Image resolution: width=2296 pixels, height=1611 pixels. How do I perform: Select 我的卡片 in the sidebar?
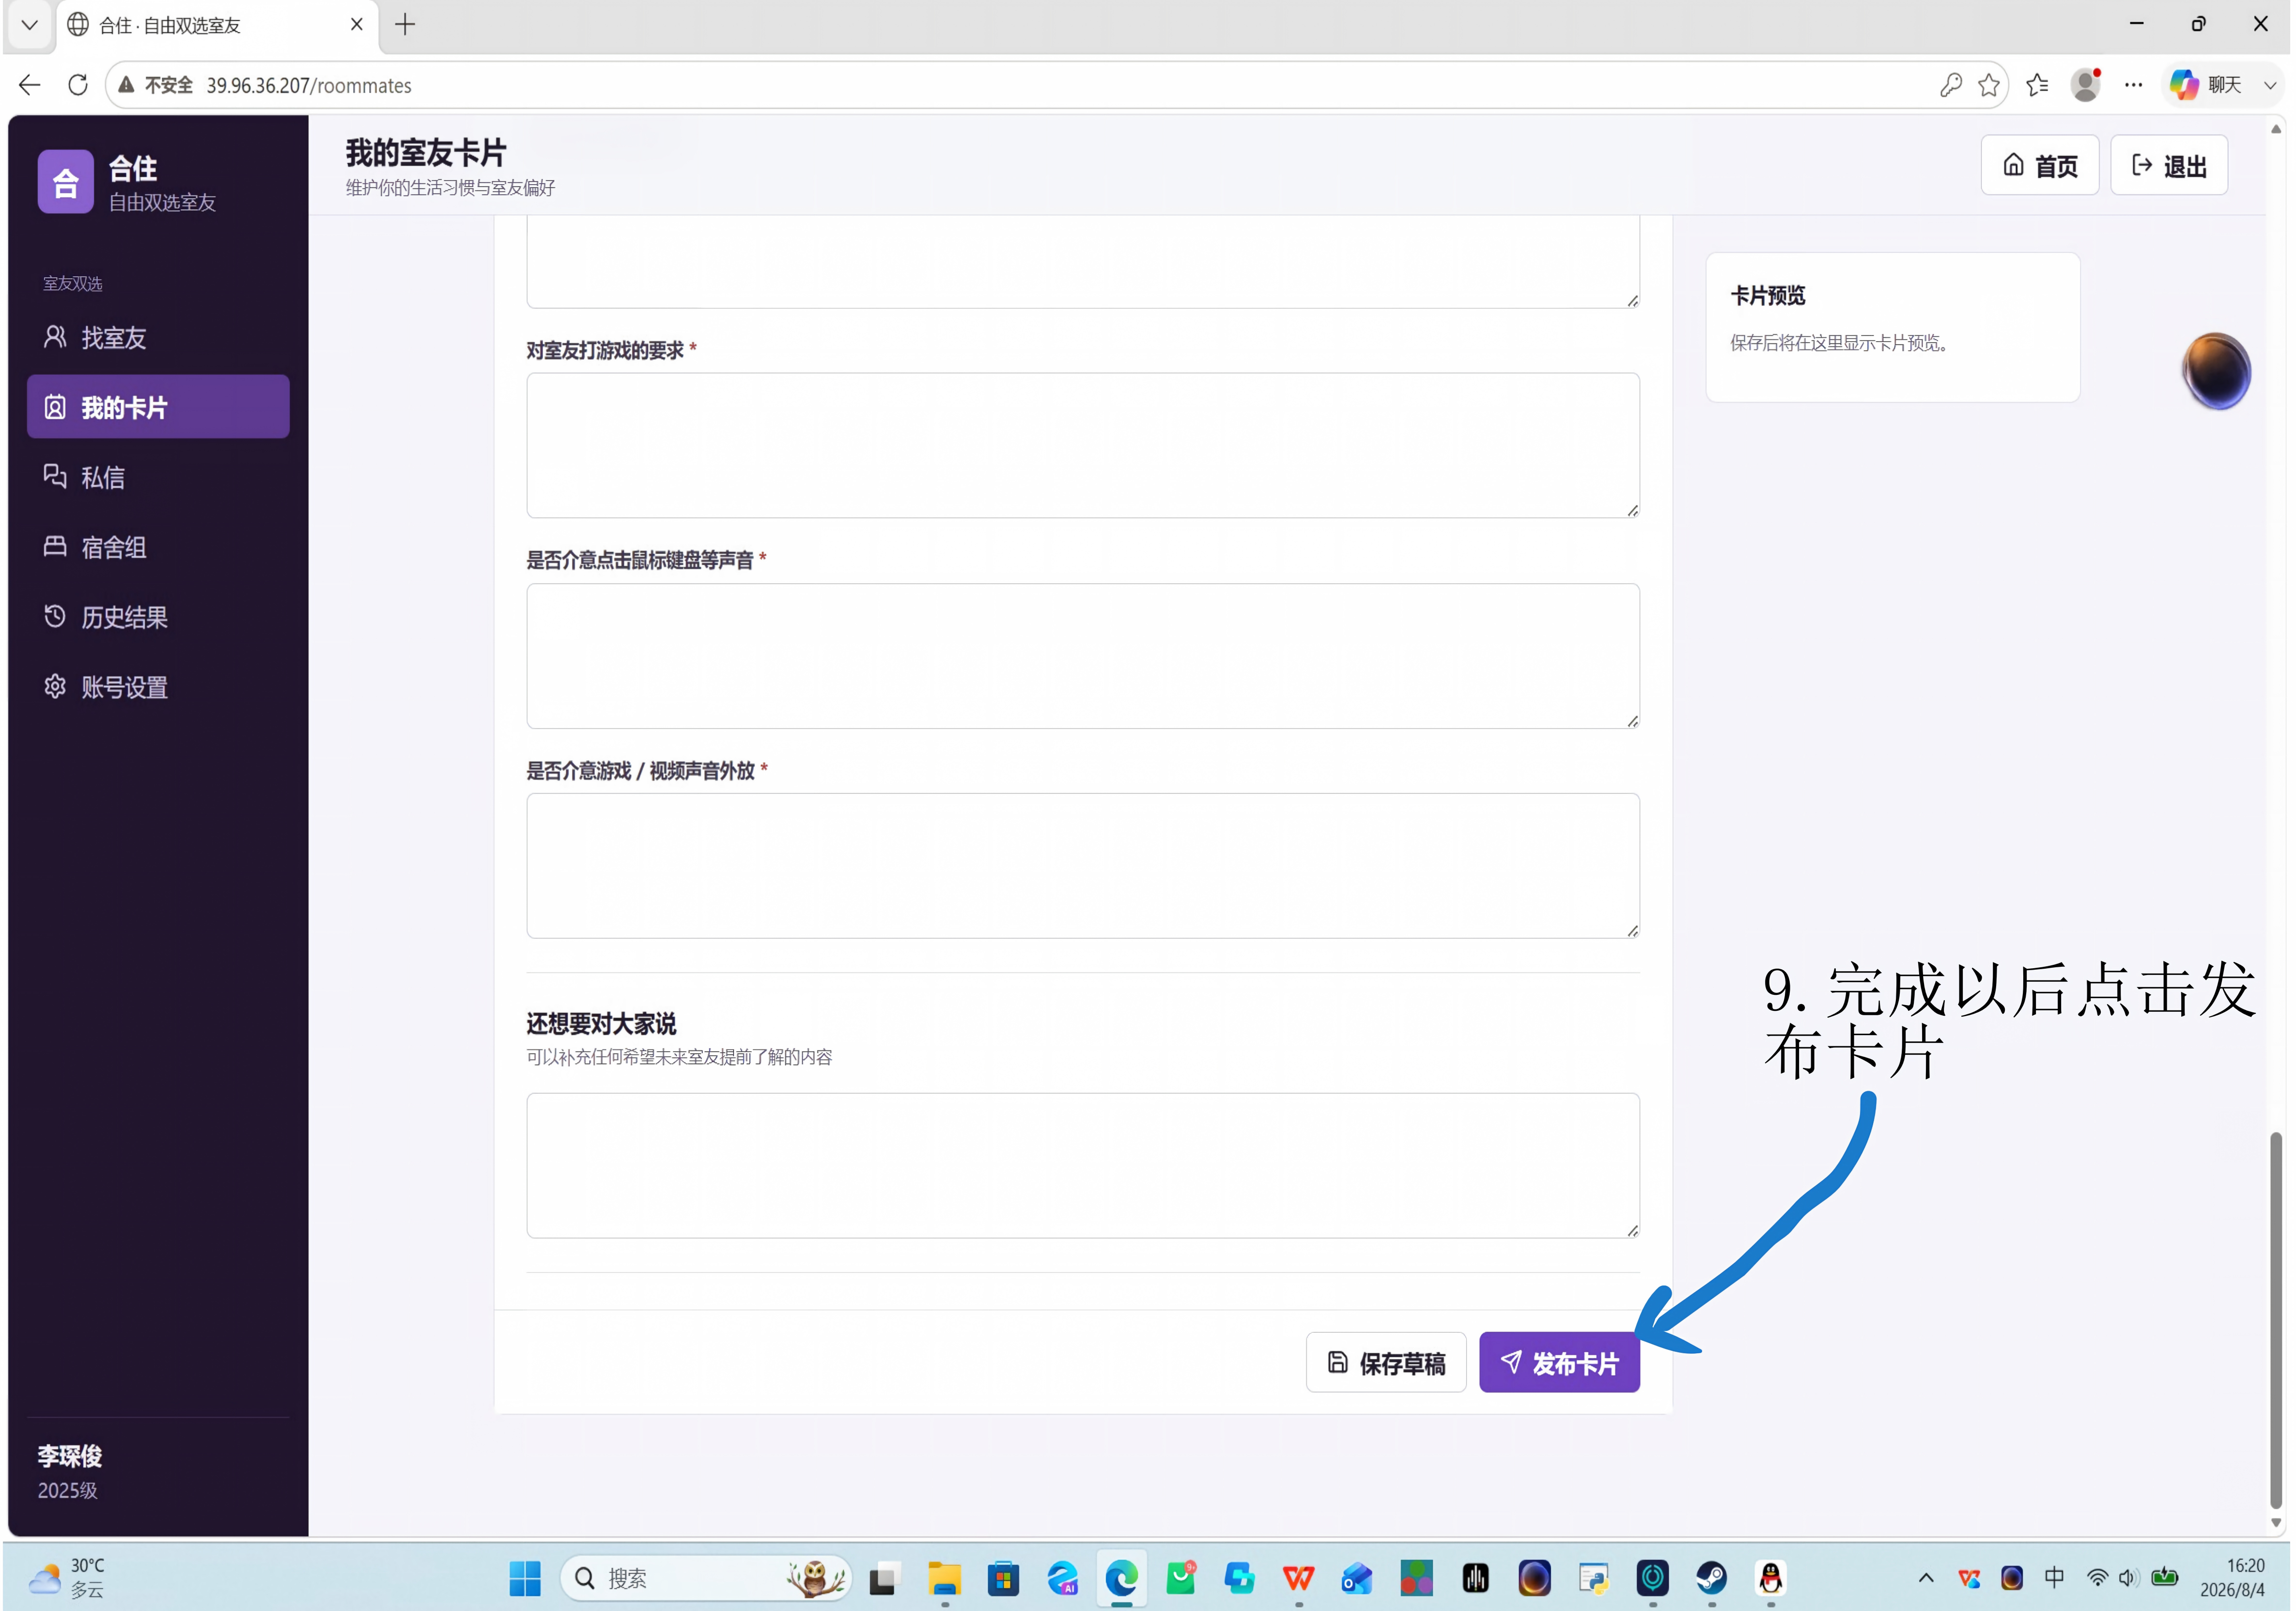[158, 407]
